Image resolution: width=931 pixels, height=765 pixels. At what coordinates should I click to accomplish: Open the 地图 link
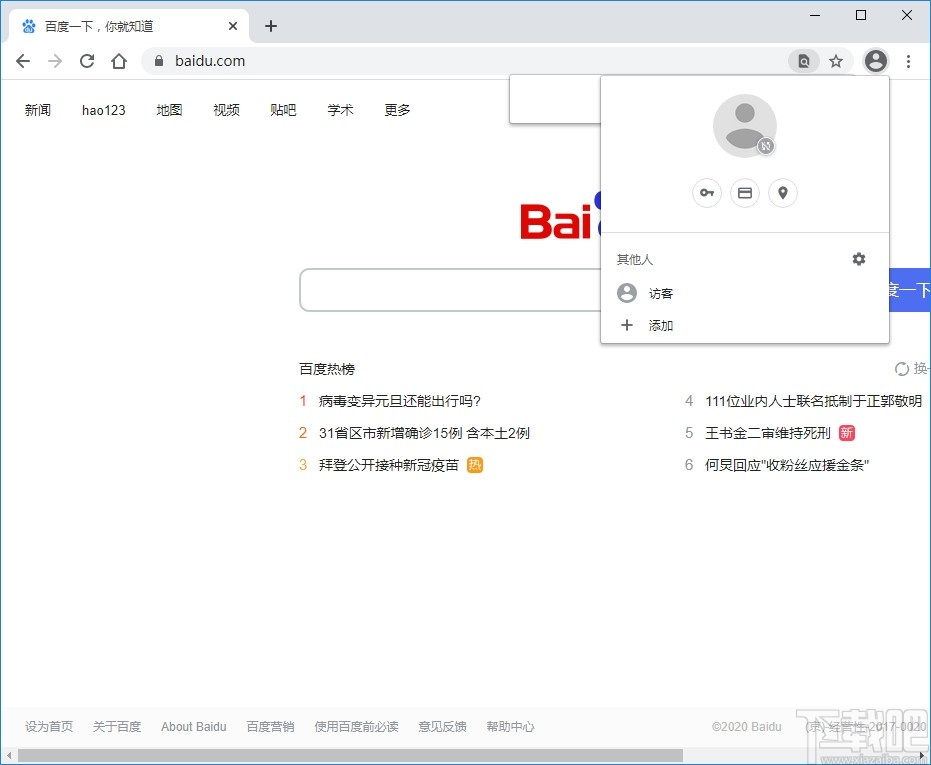(169, 110)
